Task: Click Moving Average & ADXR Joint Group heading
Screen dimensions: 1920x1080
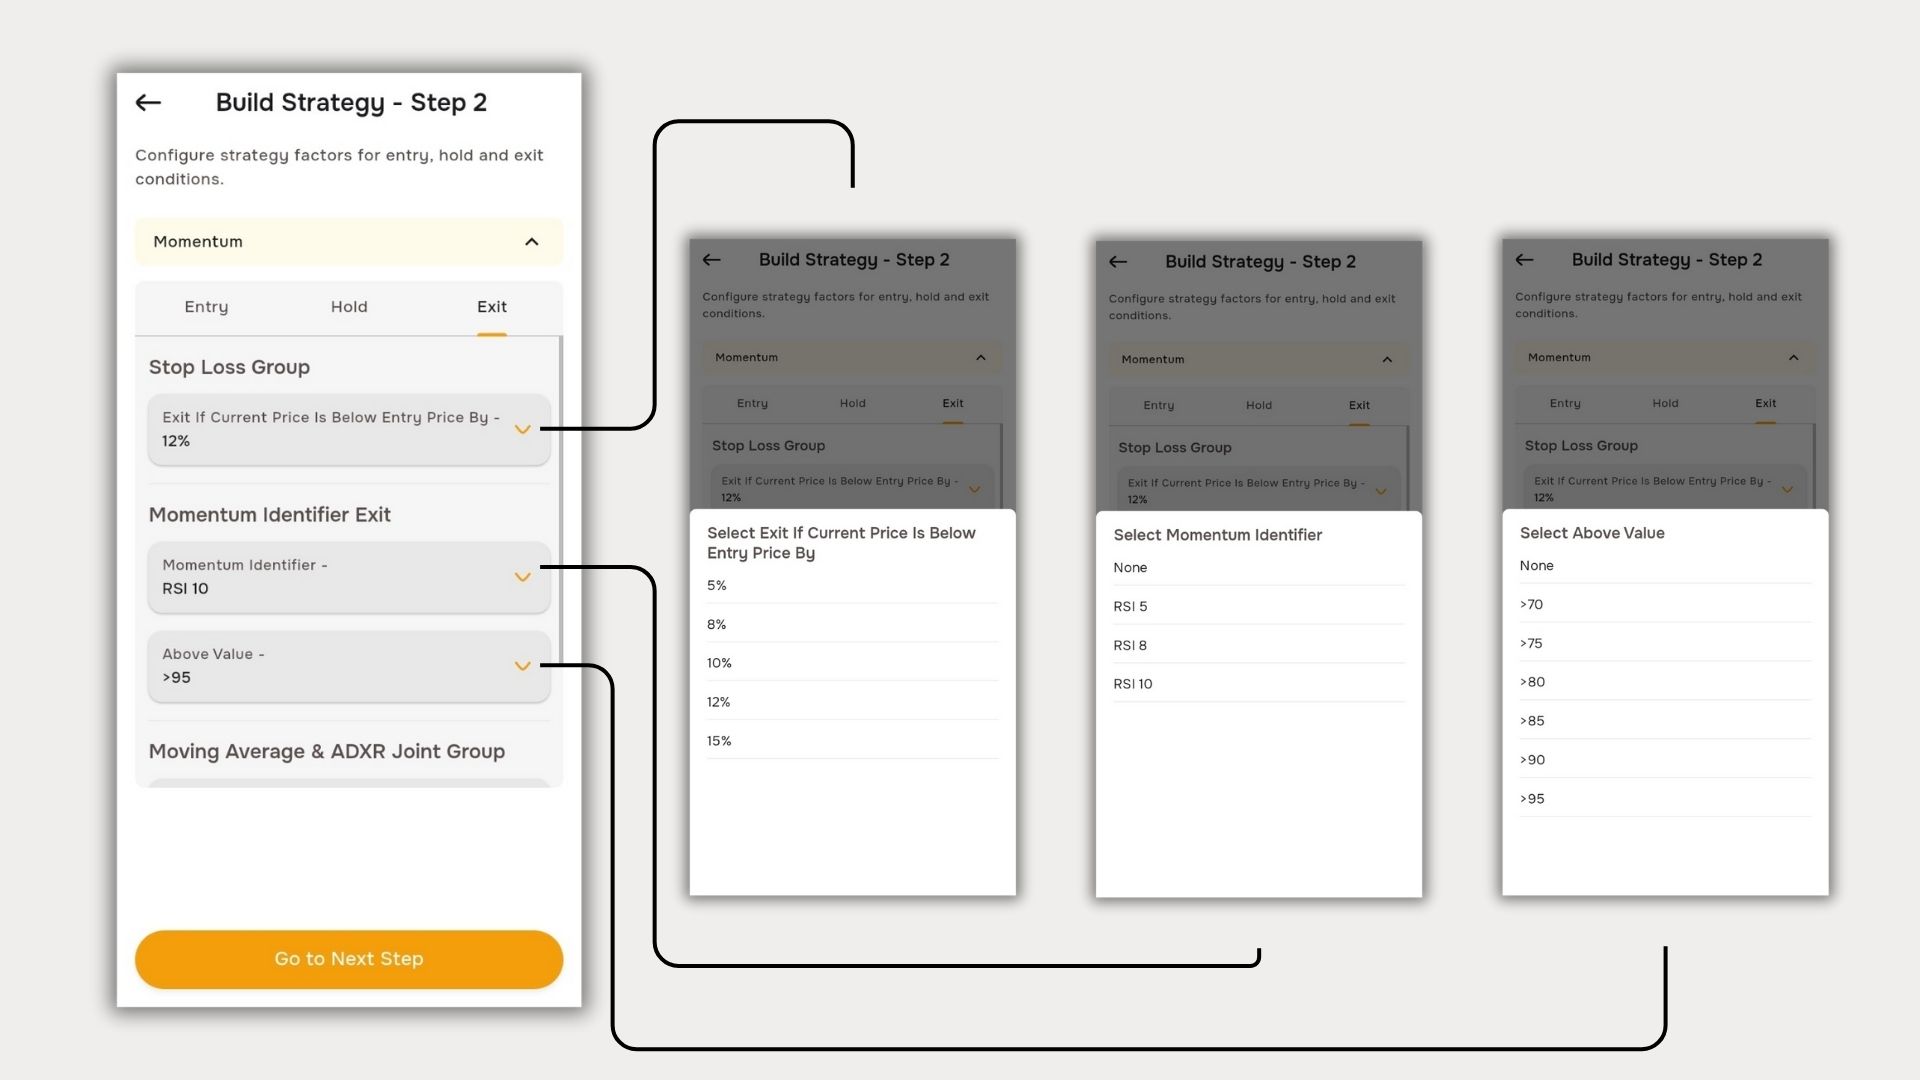Action: pos(327,752)
